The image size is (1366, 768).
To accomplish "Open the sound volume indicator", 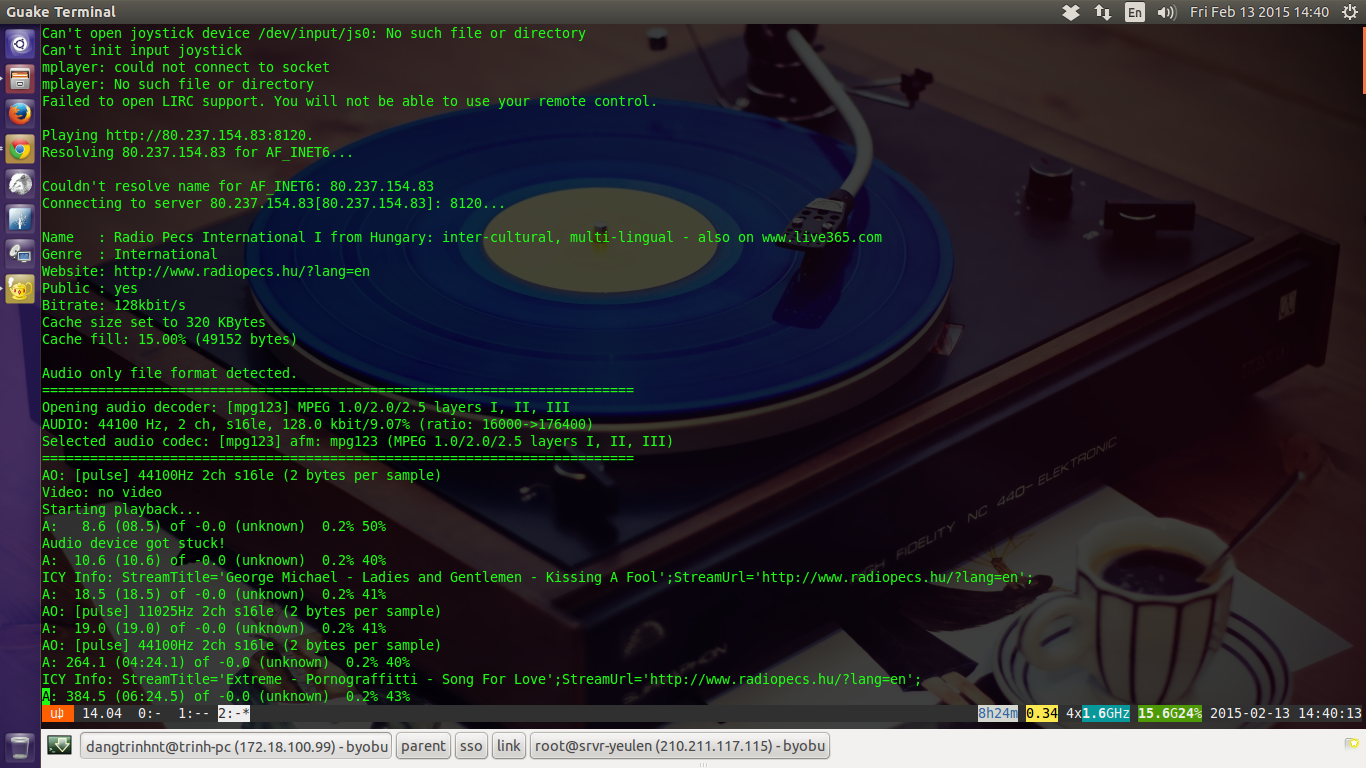I will click(x=1166, y=12).
